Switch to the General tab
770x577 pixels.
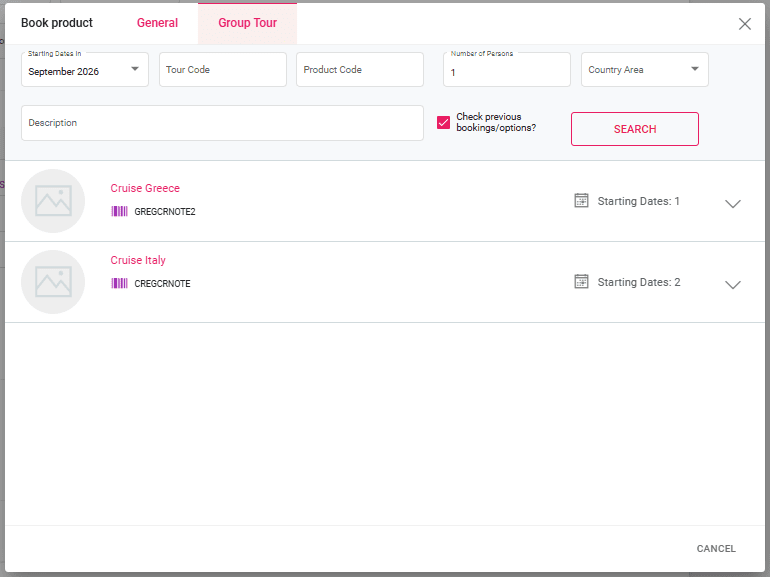pyautogui.click(x=157, y=23)
